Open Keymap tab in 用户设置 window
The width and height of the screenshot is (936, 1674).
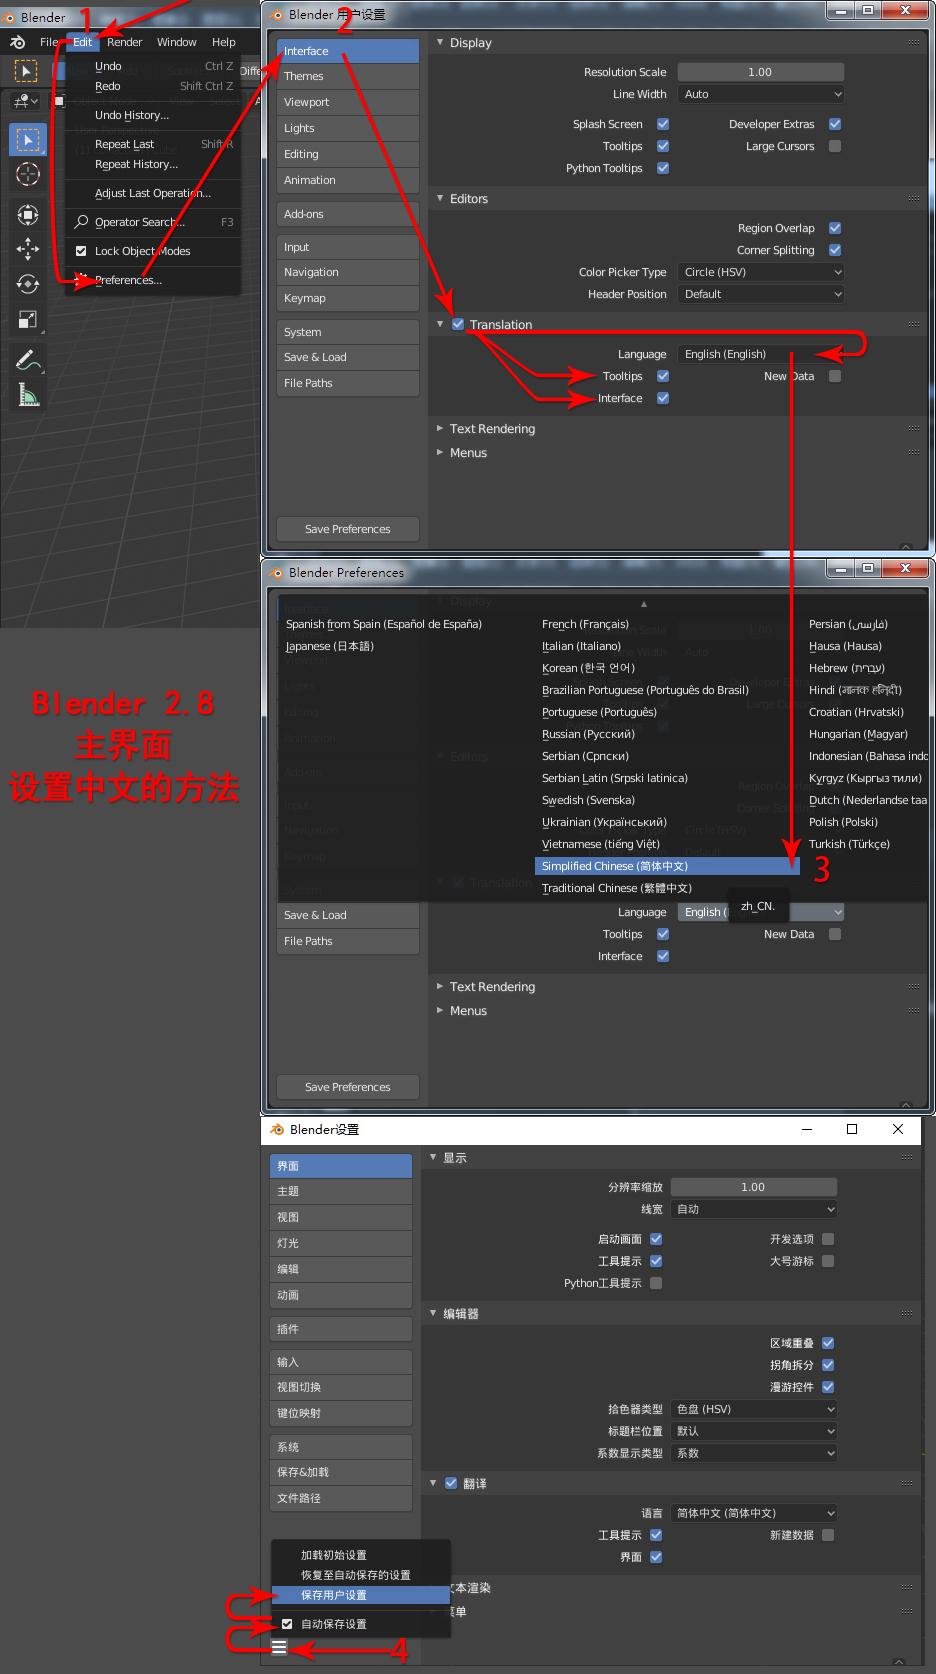pyautogui.click(x=348, y=298)
